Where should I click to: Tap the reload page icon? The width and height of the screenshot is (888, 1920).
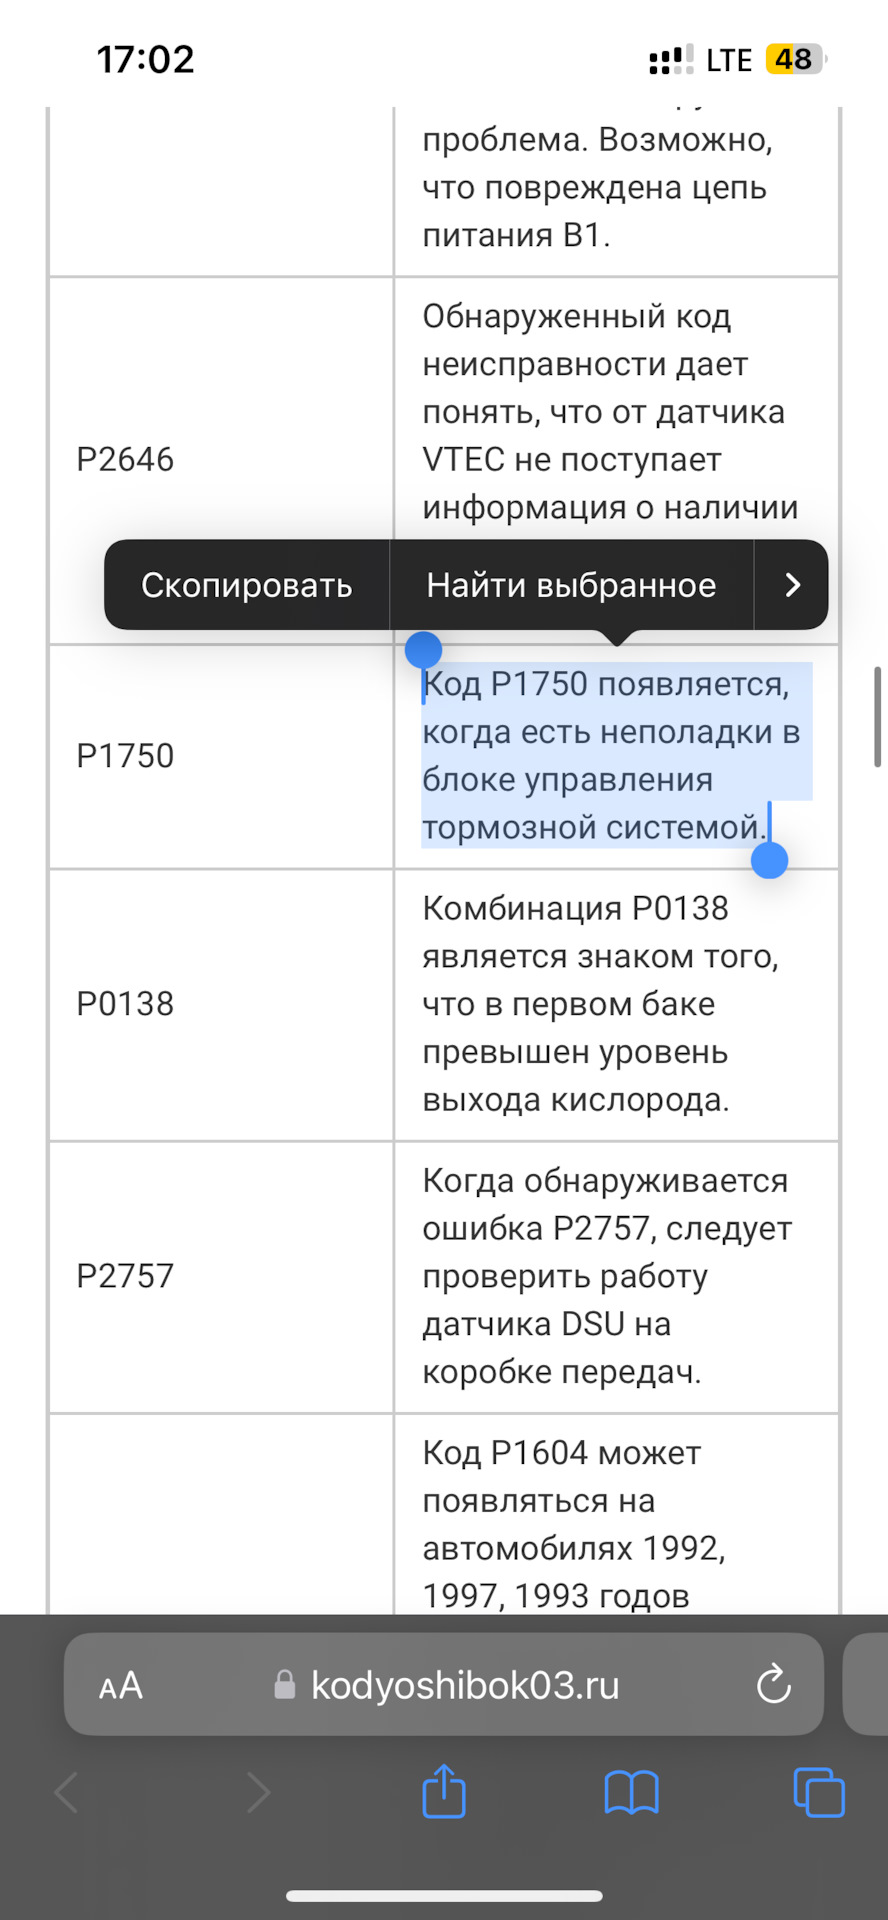[774, 1685]
